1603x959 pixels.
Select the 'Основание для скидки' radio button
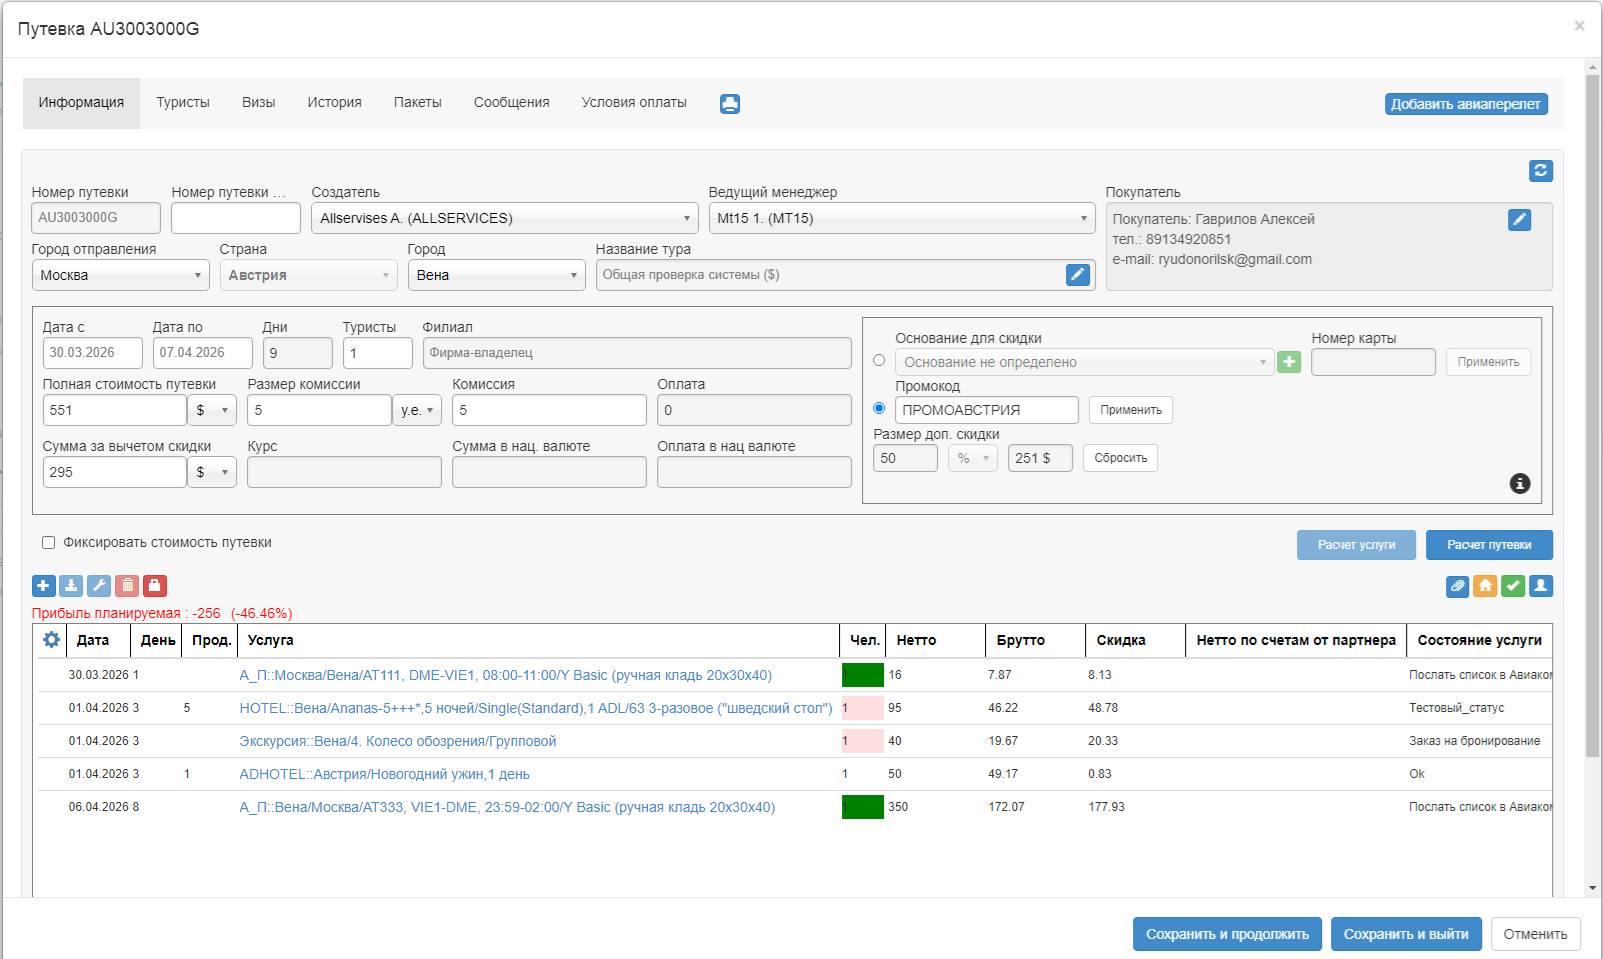tap(879, 360)
